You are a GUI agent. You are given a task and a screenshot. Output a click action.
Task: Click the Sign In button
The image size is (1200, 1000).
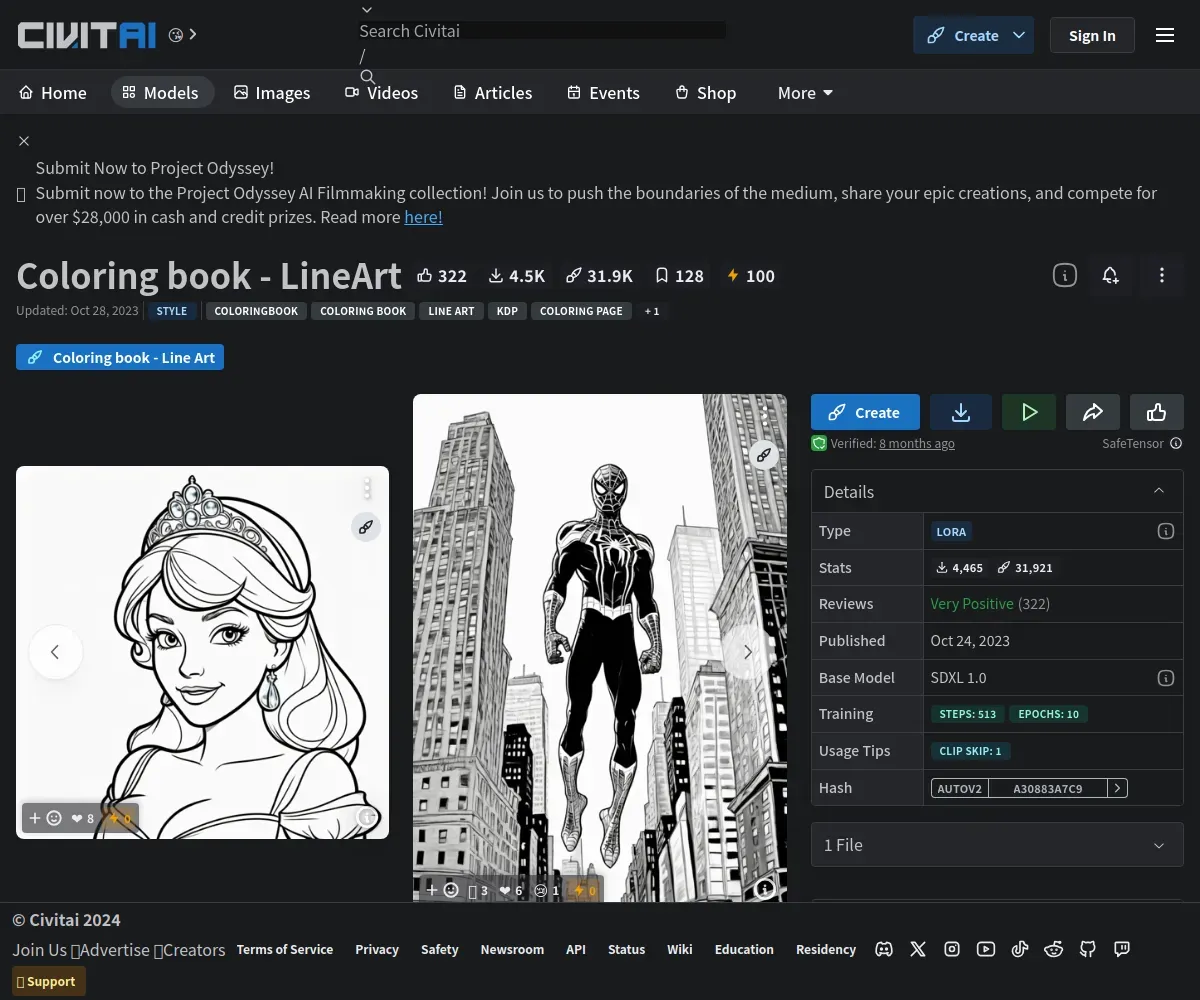click(x=1092, y=35)
